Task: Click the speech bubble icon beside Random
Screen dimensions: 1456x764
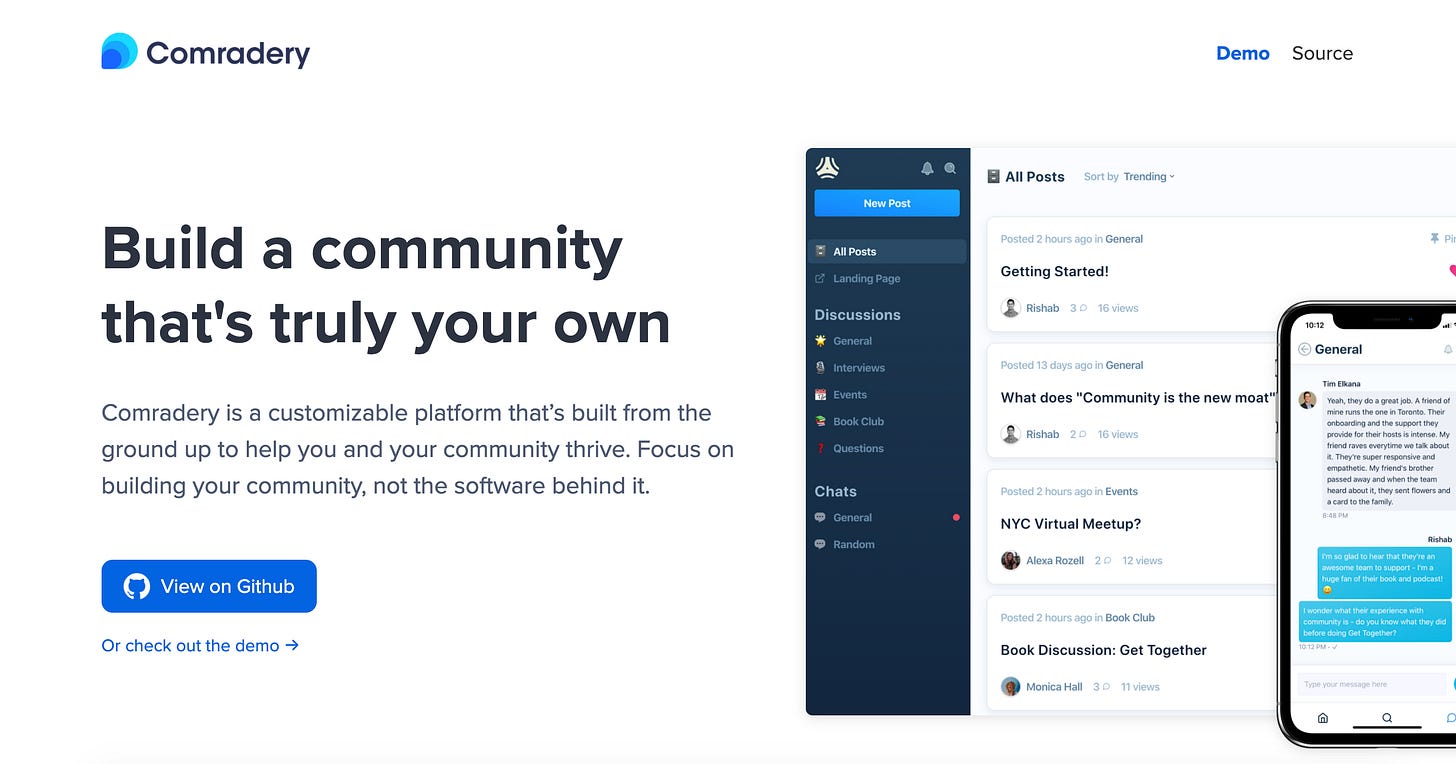Action: click(820, 545)
